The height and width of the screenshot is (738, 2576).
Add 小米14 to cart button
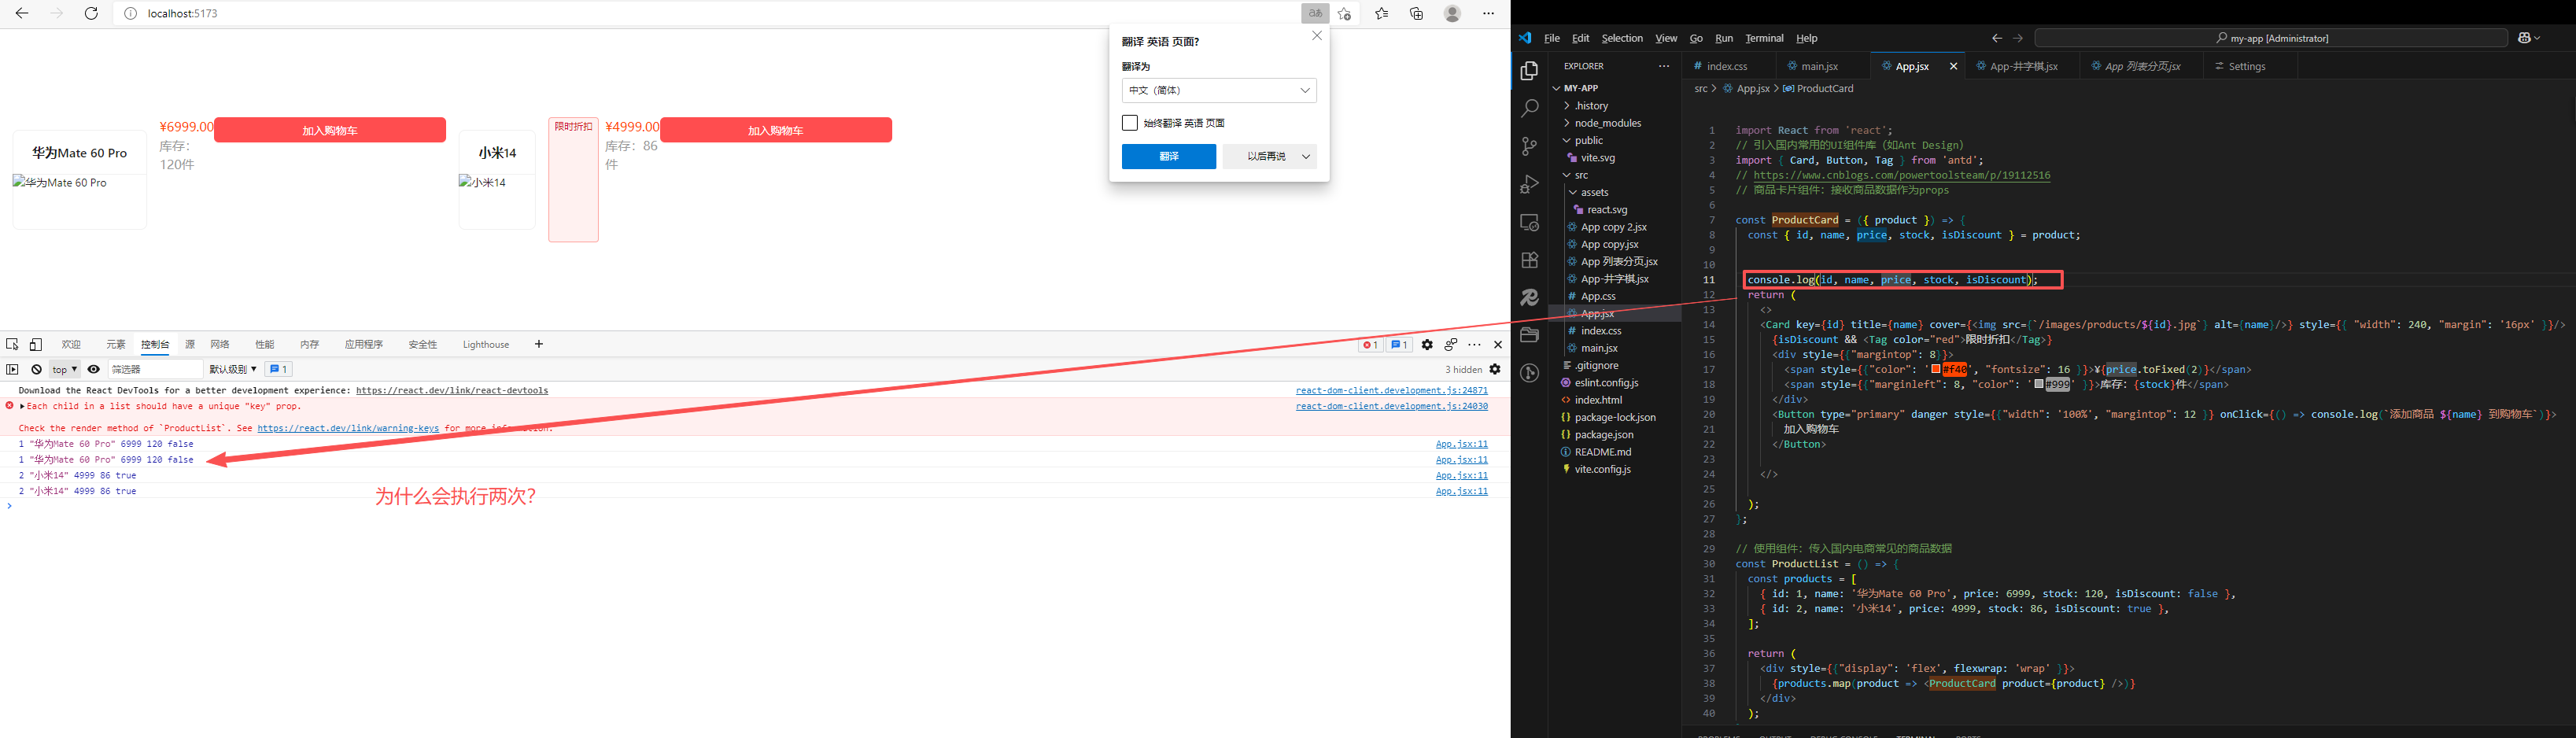(776, 130)
